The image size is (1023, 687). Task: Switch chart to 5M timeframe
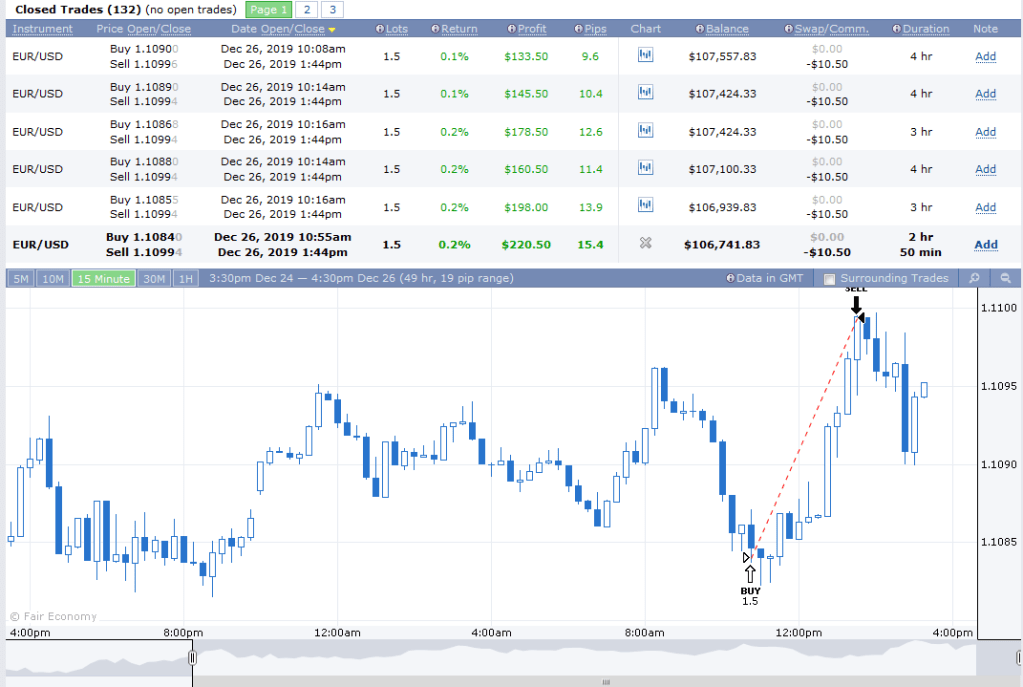20,279
